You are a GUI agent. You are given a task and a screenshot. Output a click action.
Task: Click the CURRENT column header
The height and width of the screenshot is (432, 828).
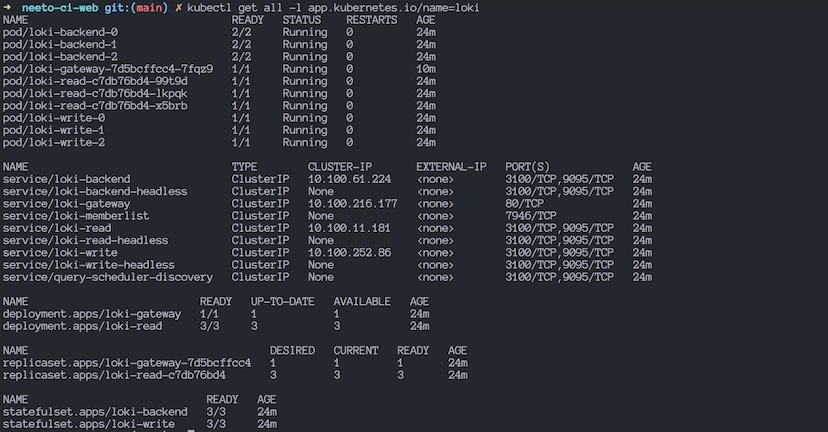point(356,351)
